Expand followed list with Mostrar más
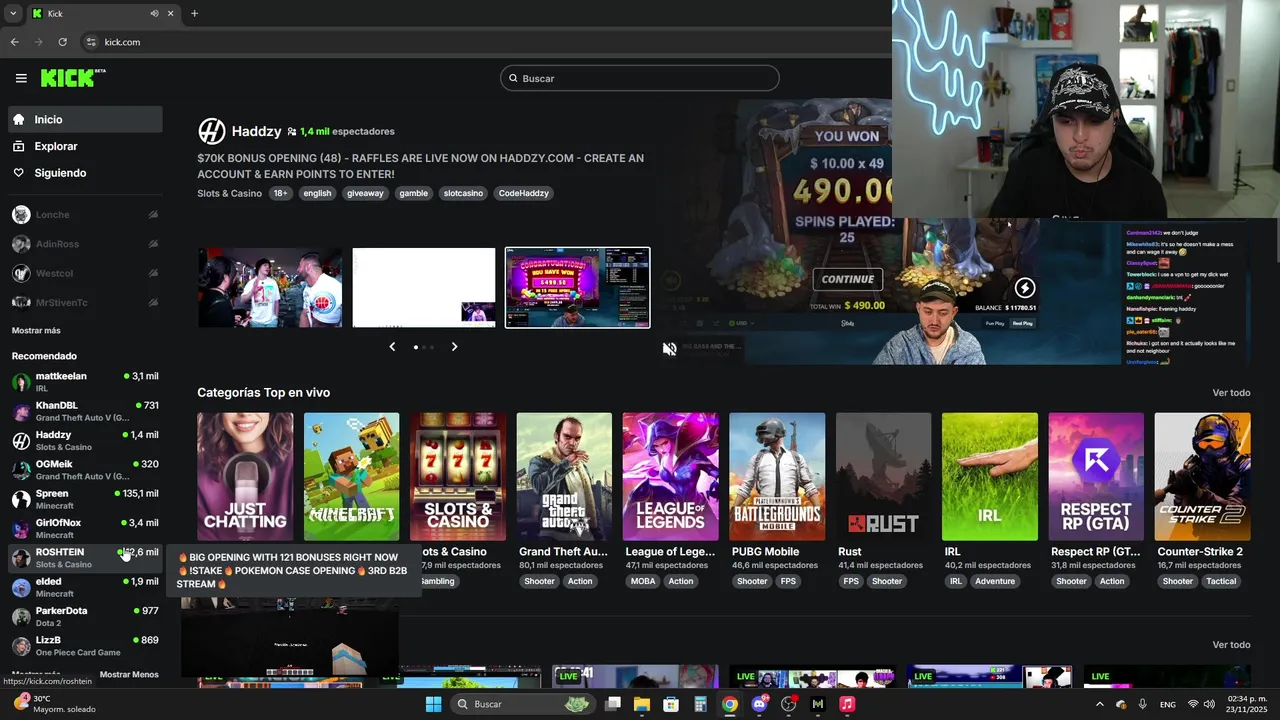The image size is (1280, 720). (36, 331)
